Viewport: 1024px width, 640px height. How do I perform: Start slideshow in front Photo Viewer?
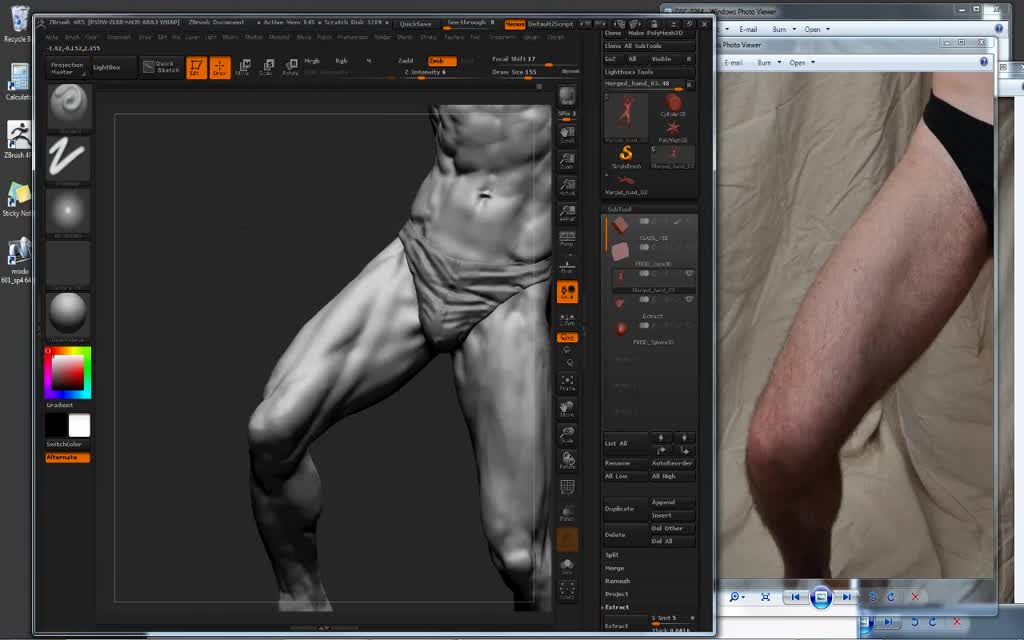pyautogui.click(x=820, y=597)
